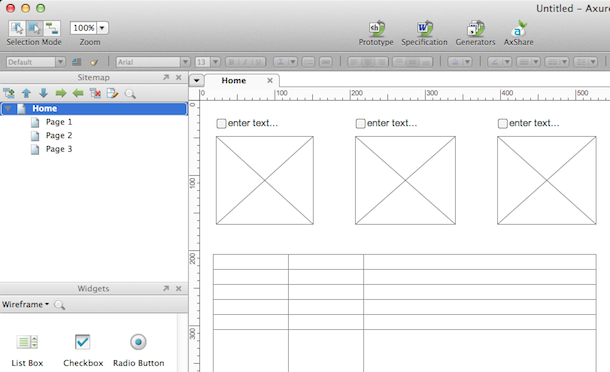Select the first placeholder image widget
The width and height of the screenshot is (610, 372).
tap(265, 180)
